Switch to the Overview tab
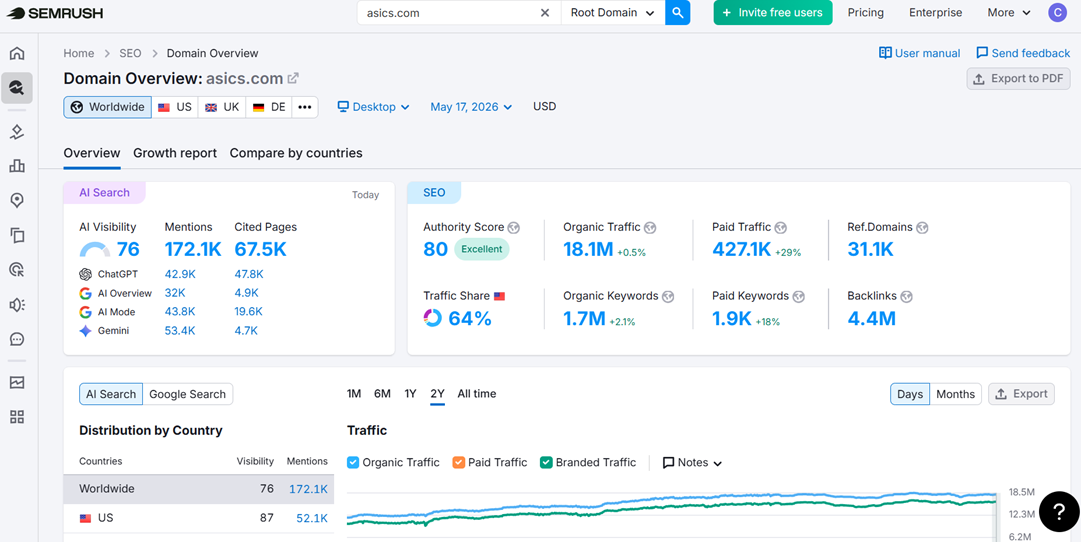This screenshot has height=542, width=1081. tap(92, 153)
